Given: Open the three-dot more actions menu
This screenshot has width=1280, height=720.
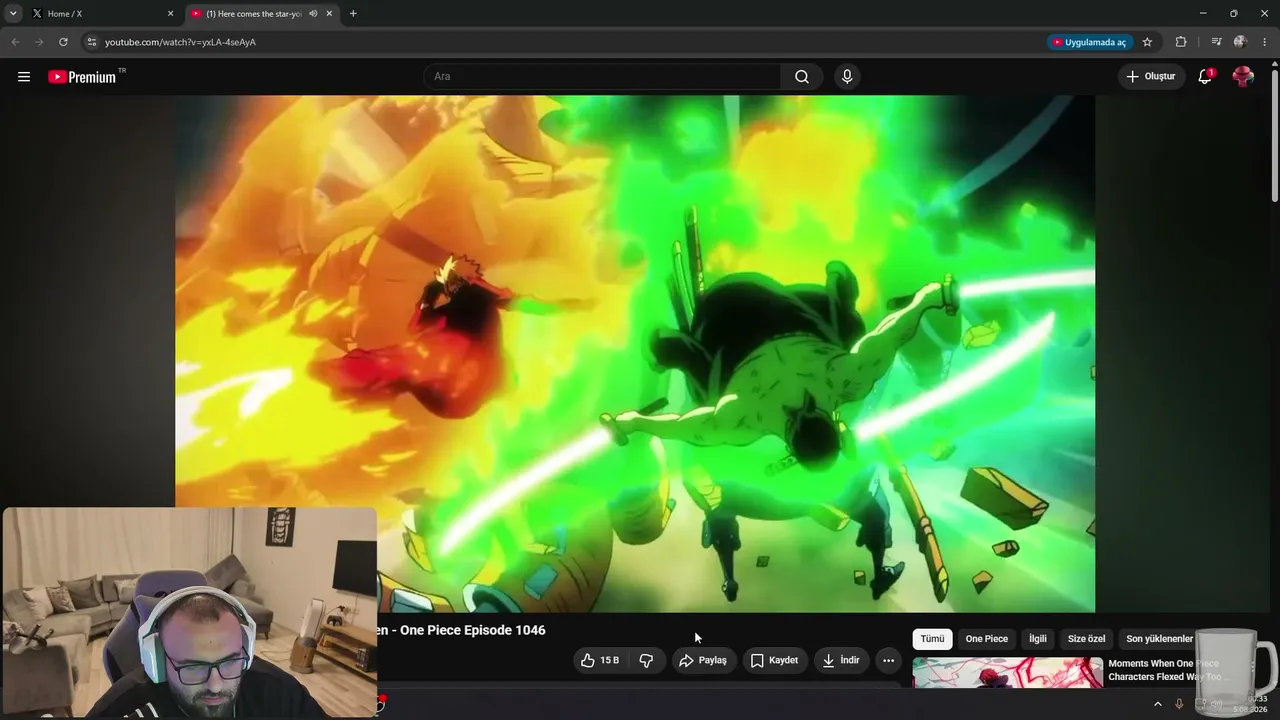Looking at the screenshot, I should [888, 660].
